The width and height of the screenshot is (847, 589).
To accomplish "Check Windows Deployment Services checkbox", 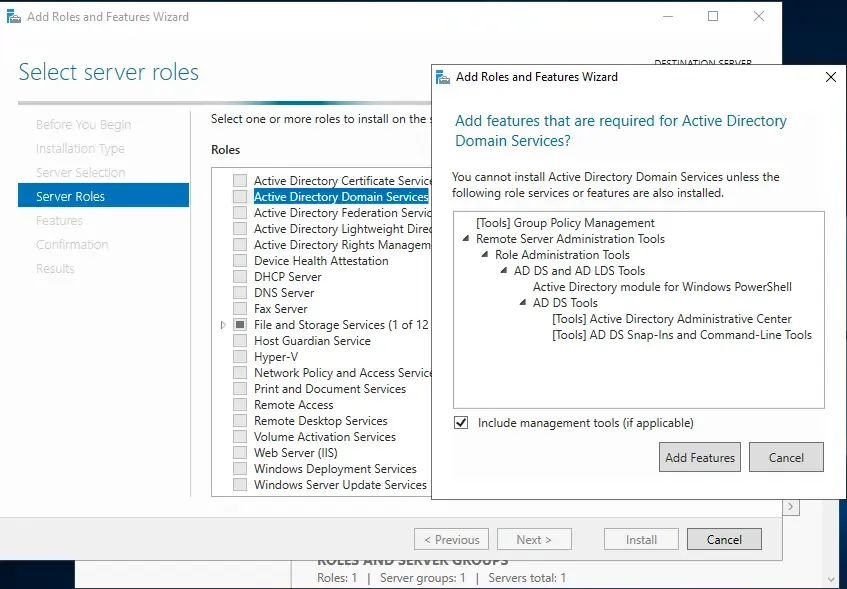I will (240, 468).
